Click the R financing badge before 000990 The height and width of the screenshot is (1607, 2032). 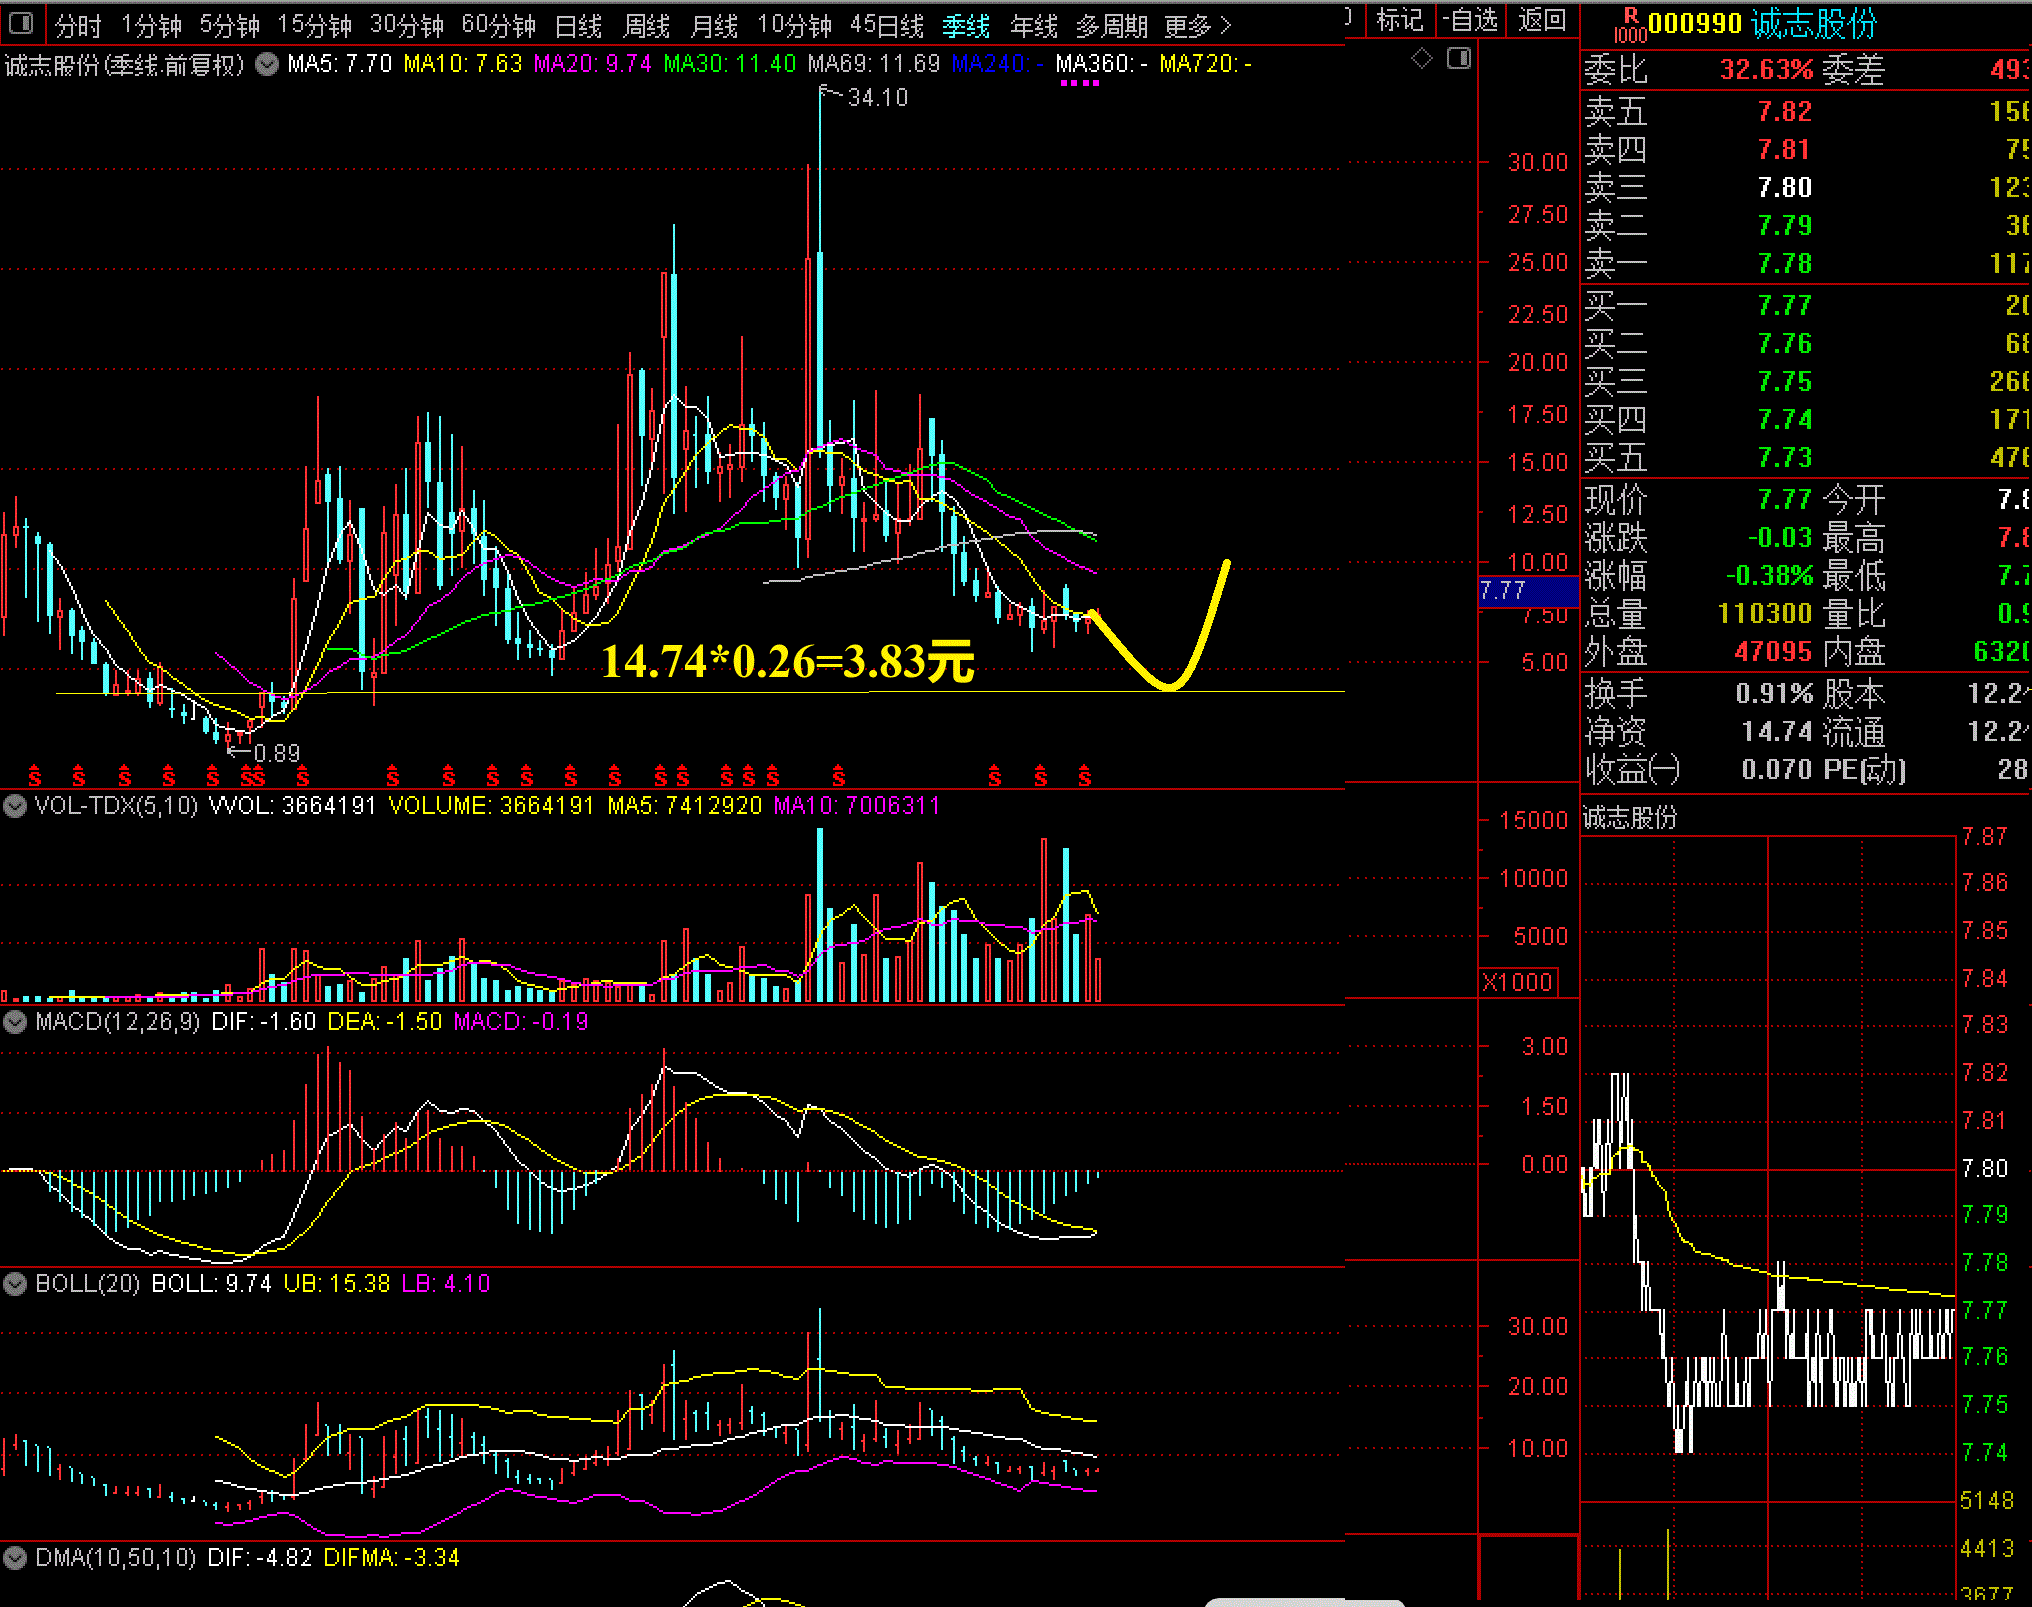pyautogui.click(x=1630, y=25)
